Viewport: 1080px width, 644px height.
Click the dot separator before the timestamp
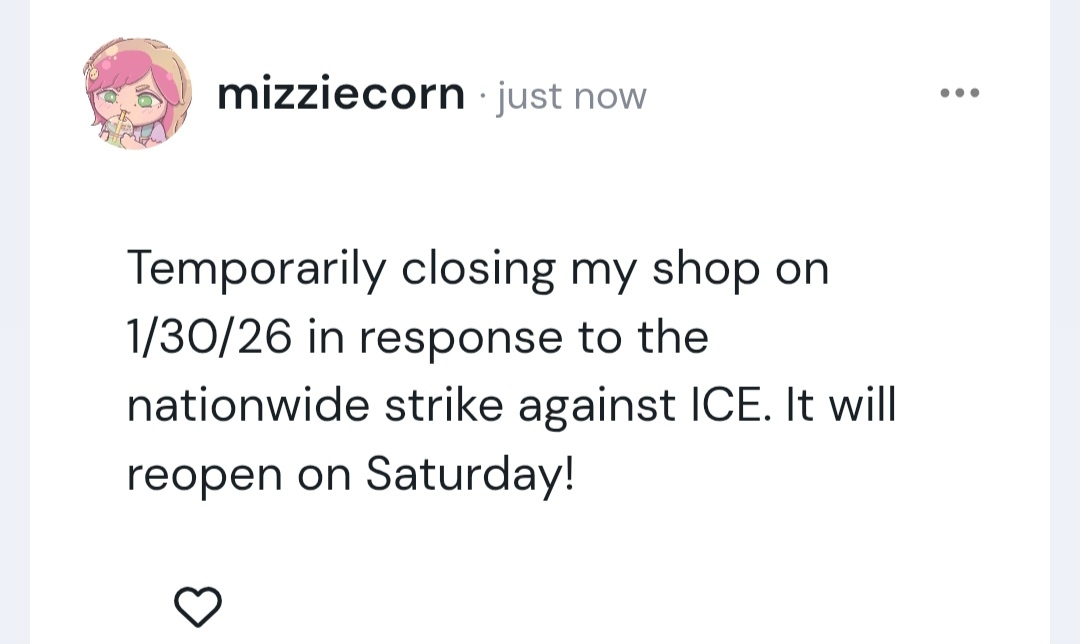[x=483, y=97]
